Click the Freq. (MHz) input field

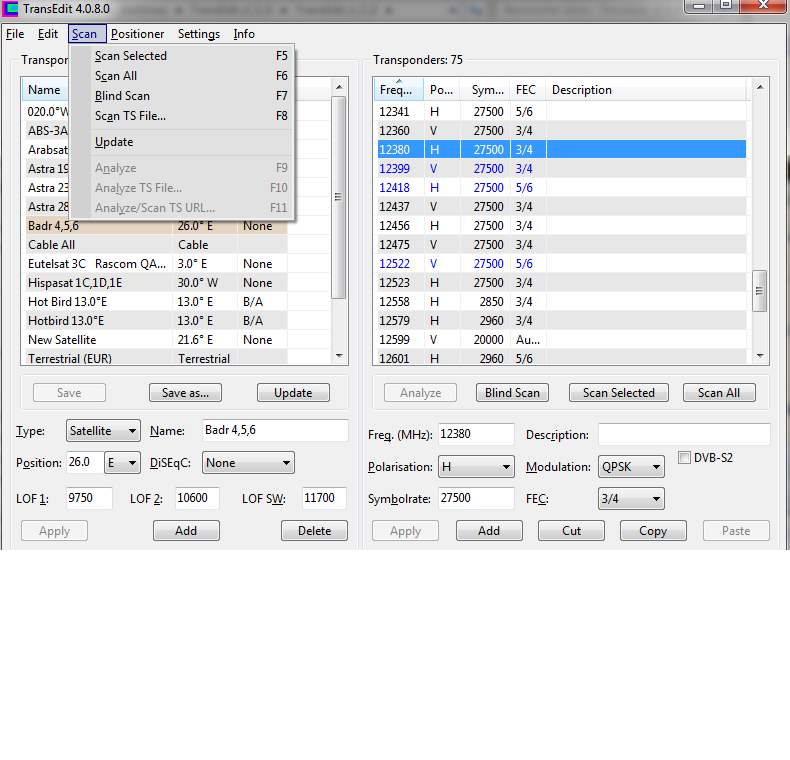click(476, 435)
